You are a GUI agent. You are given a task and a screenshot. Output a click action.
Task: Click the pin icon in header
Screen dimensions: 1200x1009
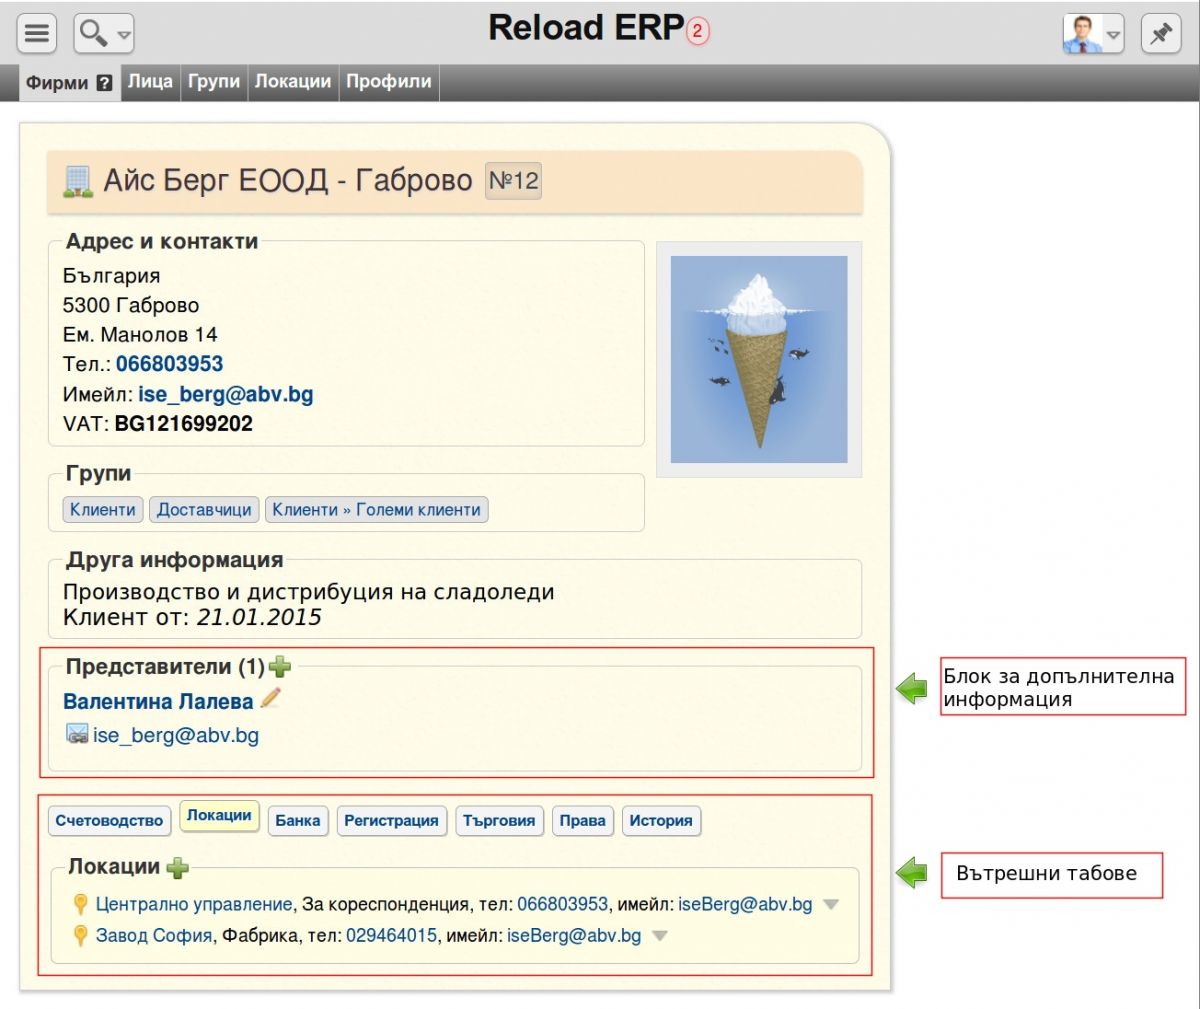pyautogui.click(x=1160, y=34)
